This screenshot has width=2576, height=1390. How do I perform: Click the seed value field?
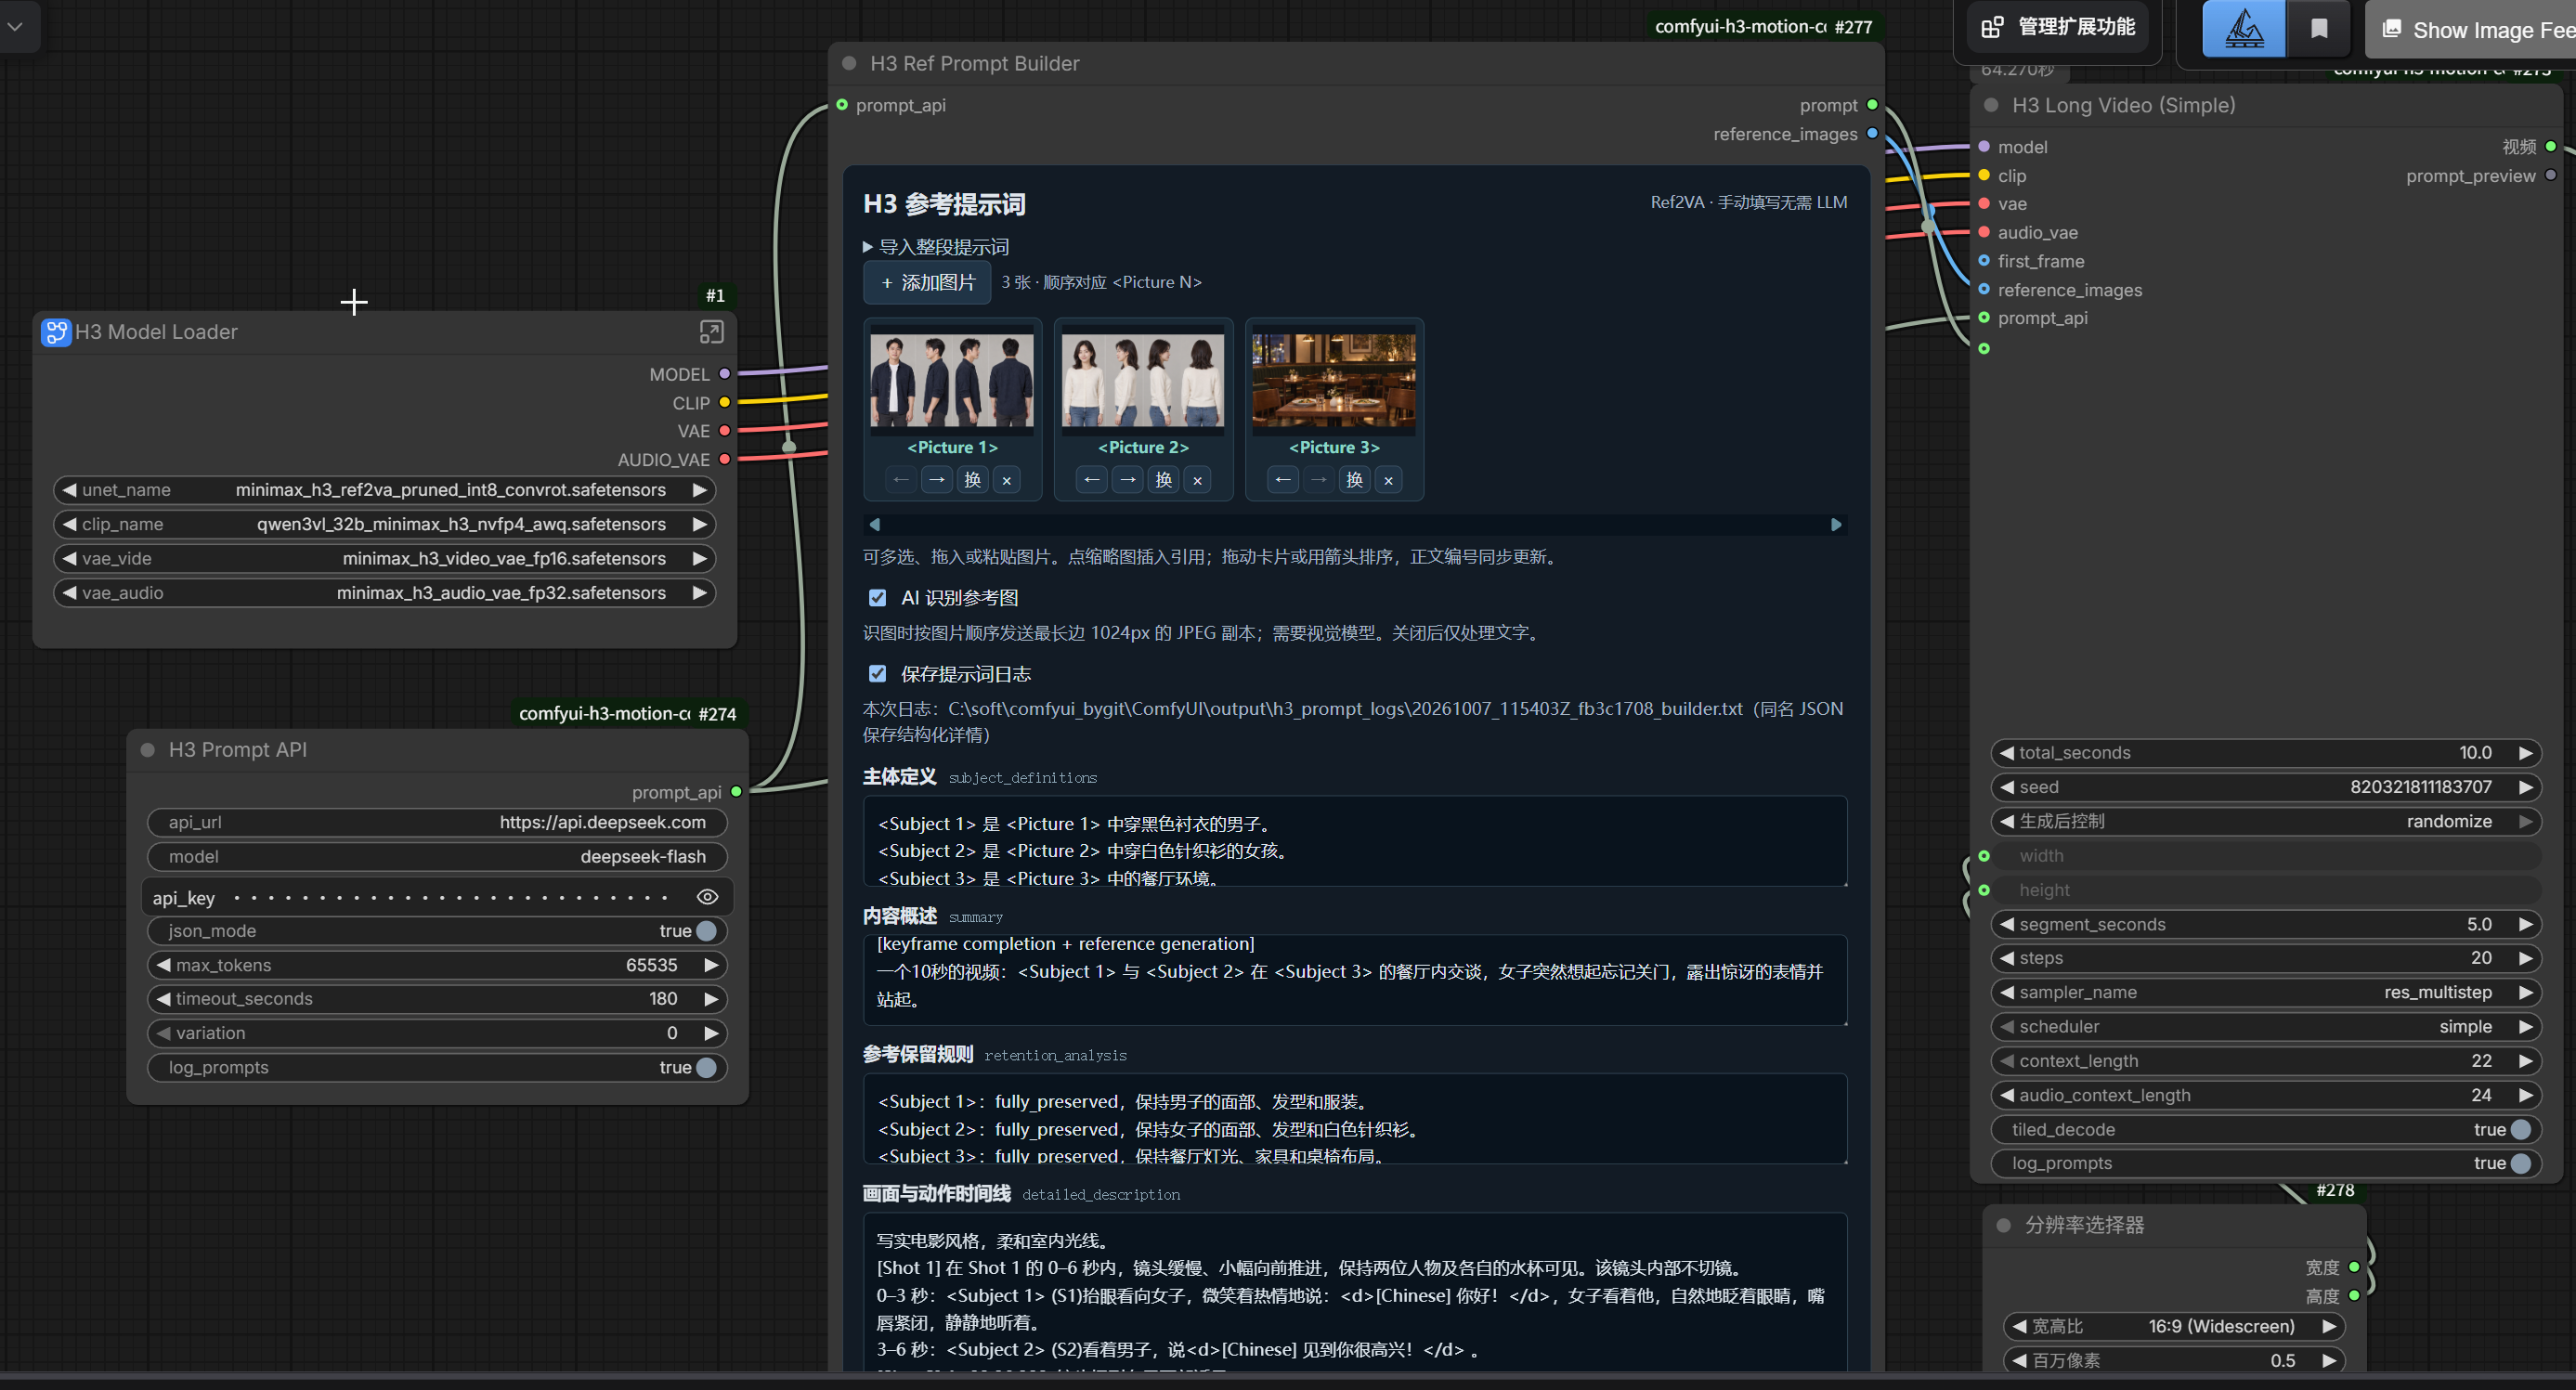coord(2266,788)
